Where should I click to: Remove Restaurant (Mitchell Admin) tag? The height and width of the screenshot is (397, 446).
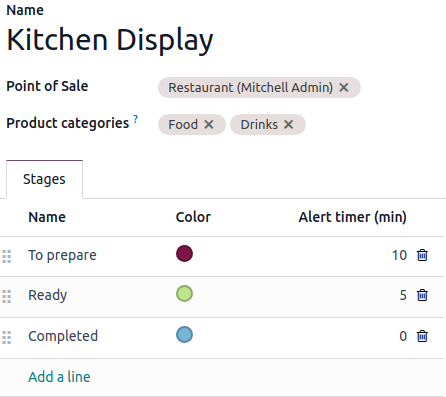(x=344, y=88)
